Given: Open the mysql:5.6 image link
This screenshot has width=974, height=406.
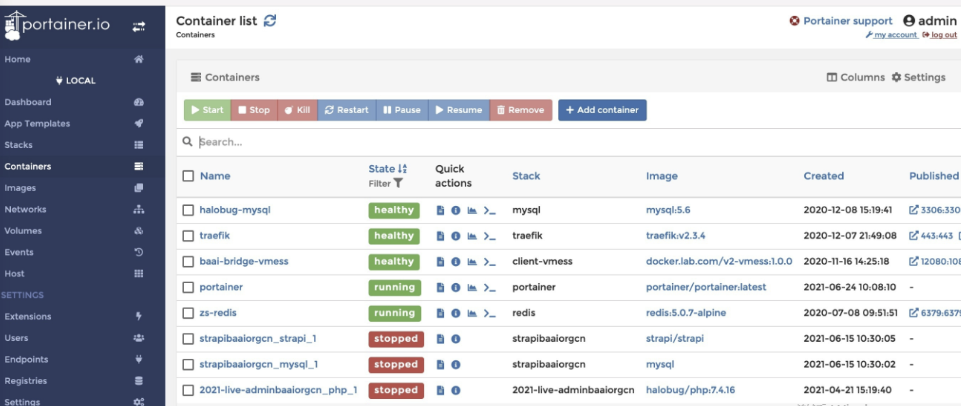Looking at the screenshot, I should (668, 210).
